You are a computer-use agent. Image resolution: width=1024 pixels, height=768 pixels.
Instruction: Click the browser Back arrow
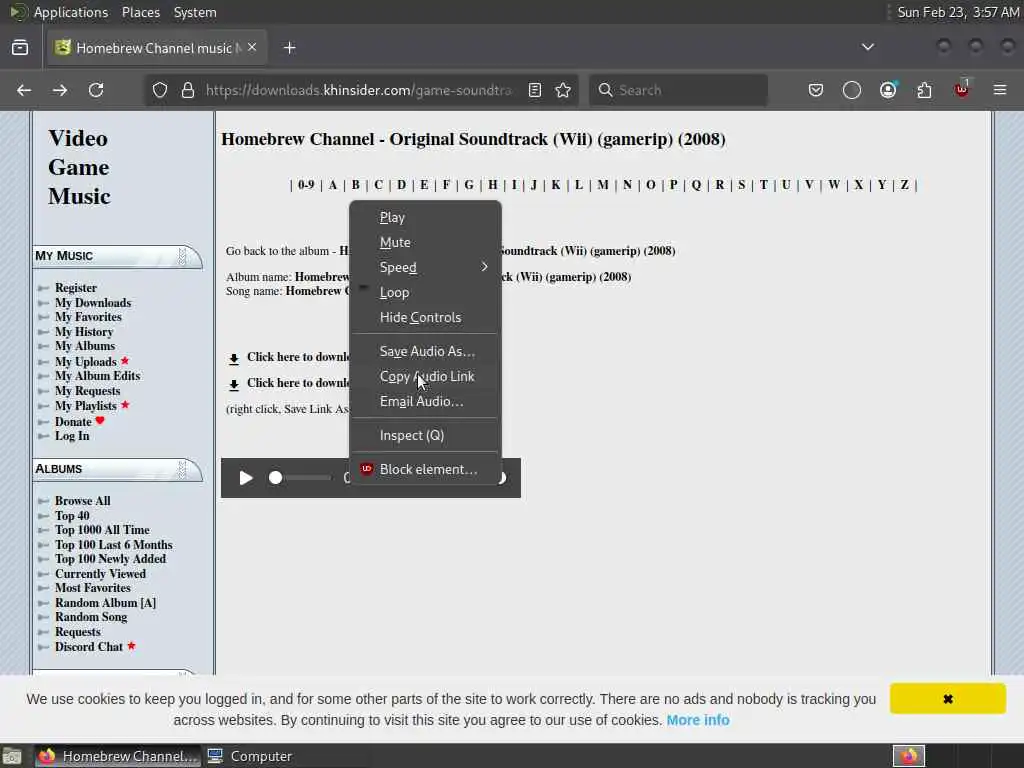pos(24,90)
